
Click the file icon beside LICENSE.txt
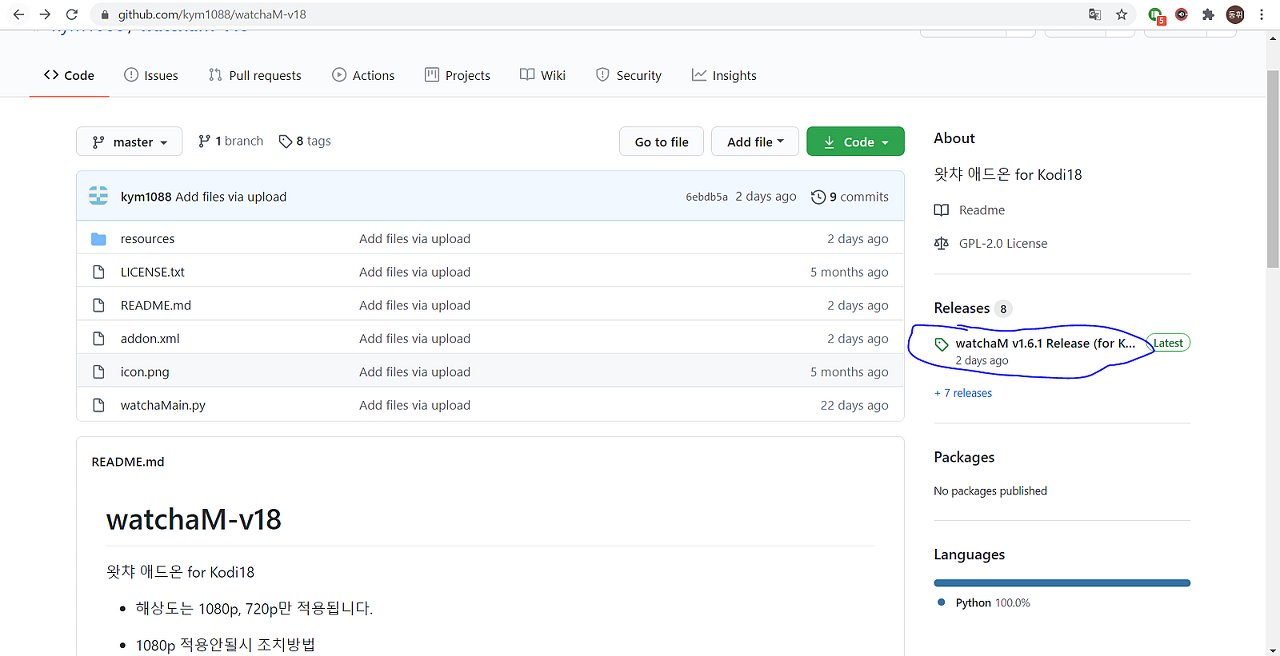click(98, 272)
